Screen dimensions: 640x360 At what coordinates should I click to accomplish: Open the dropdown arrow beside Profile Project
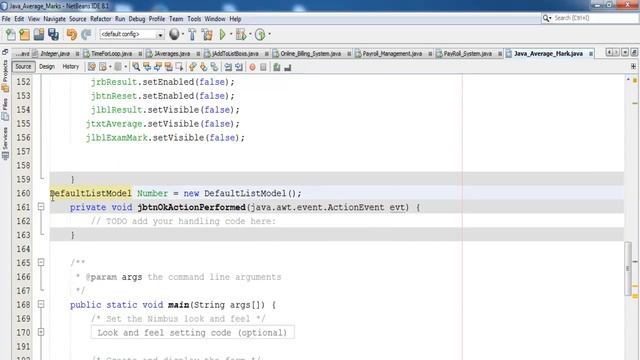269,35
